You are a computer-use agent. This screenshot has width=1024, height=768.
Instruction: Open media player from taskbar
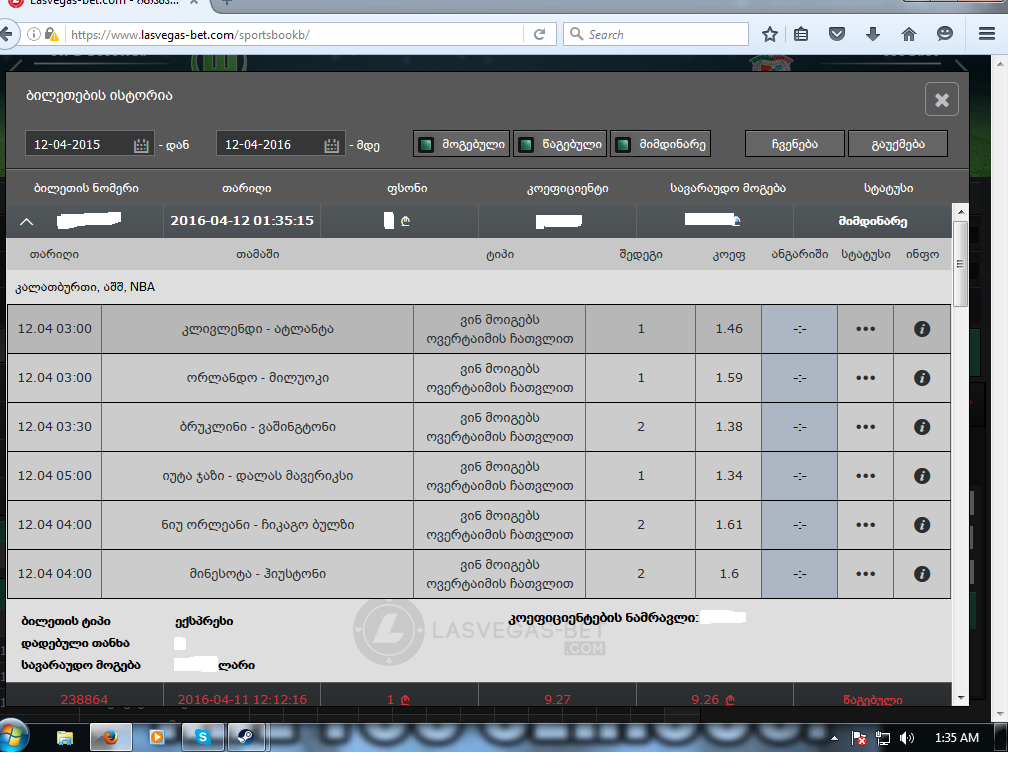pos(157,737)
